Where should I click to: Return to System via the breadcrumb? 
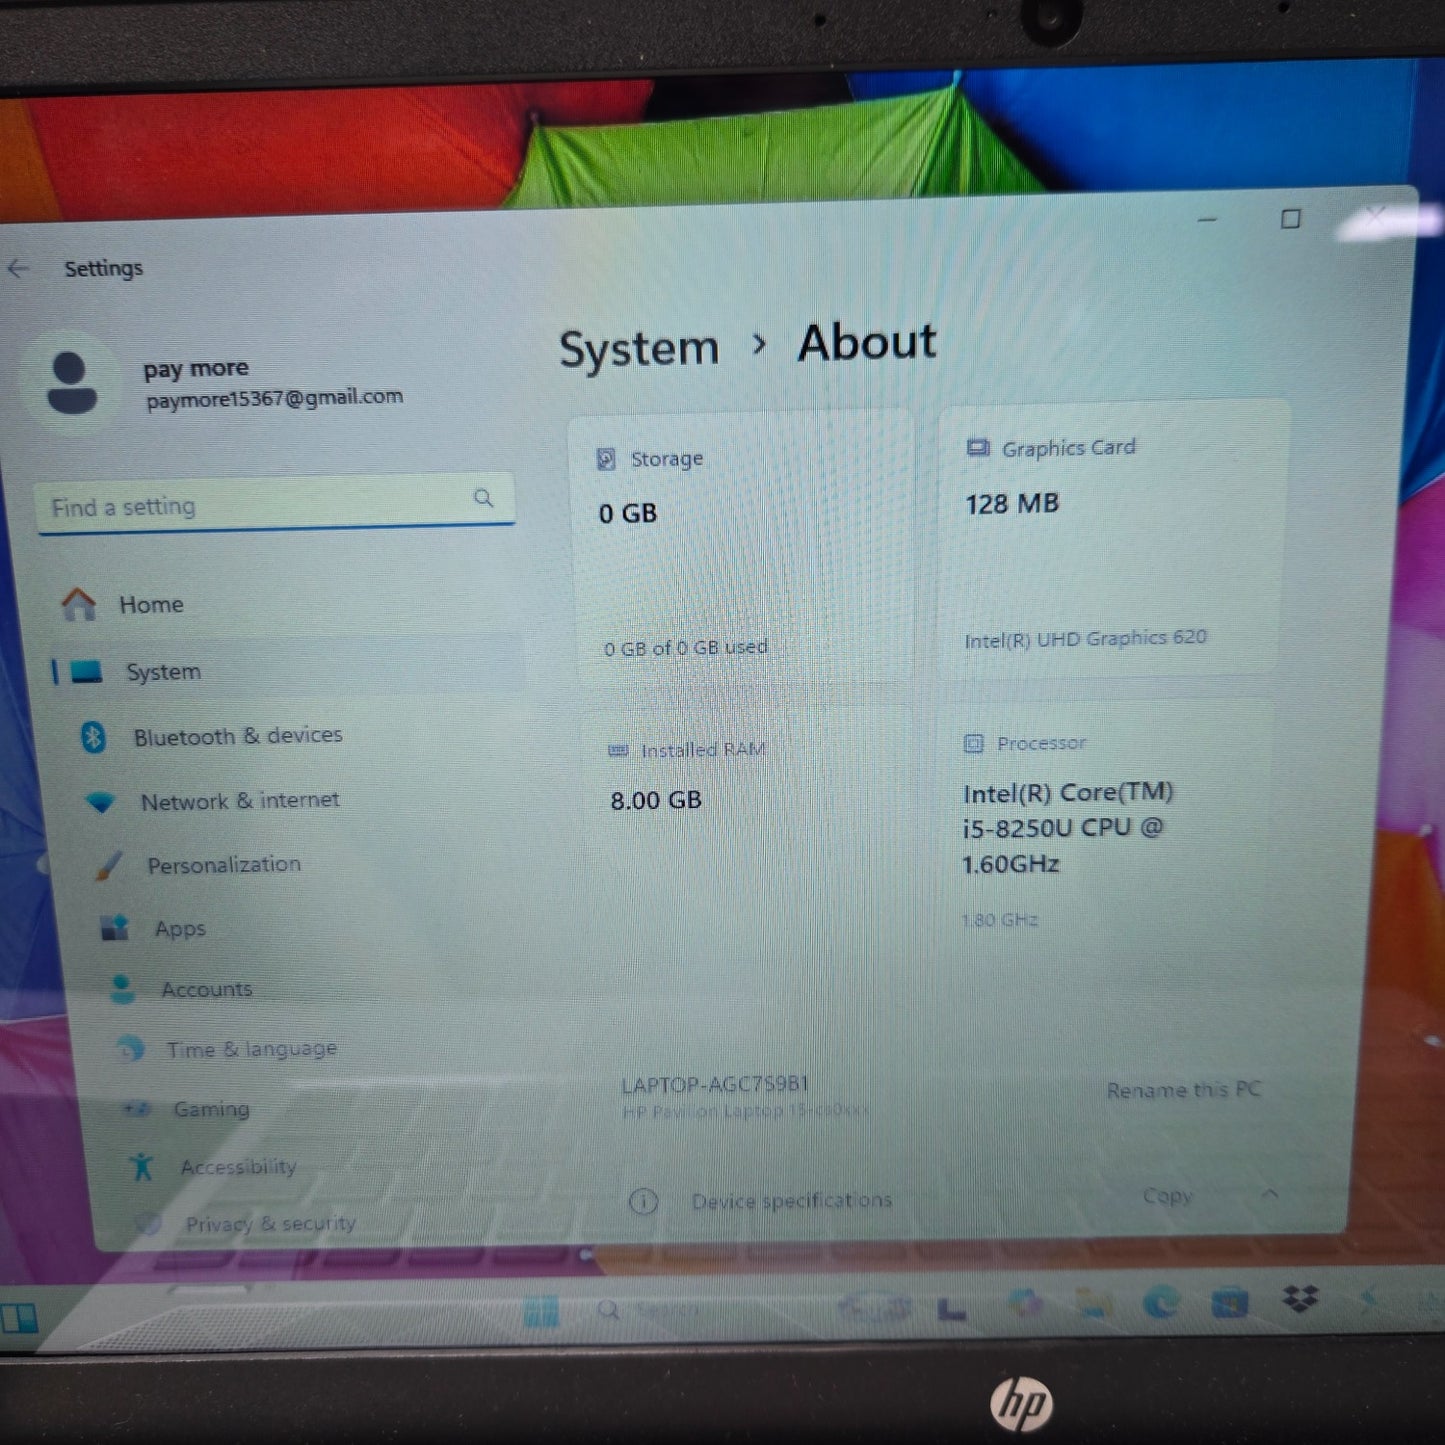(639, 349)
